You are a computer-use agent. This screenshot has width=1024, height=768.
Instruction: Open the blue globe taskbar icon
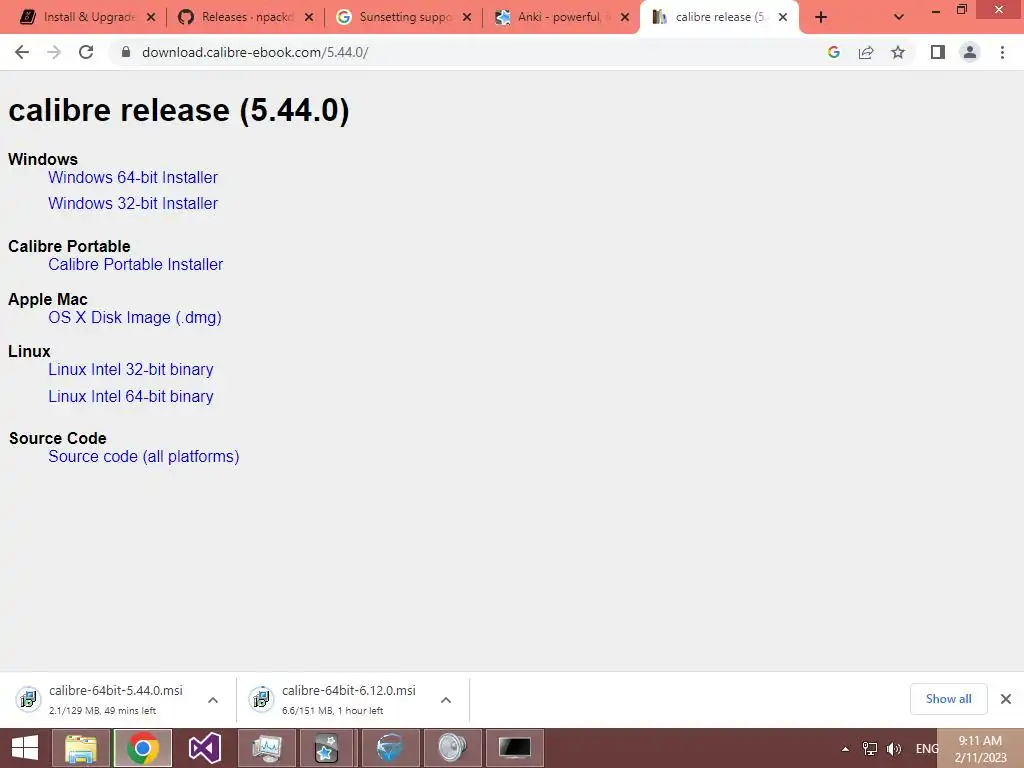point(390,748)
